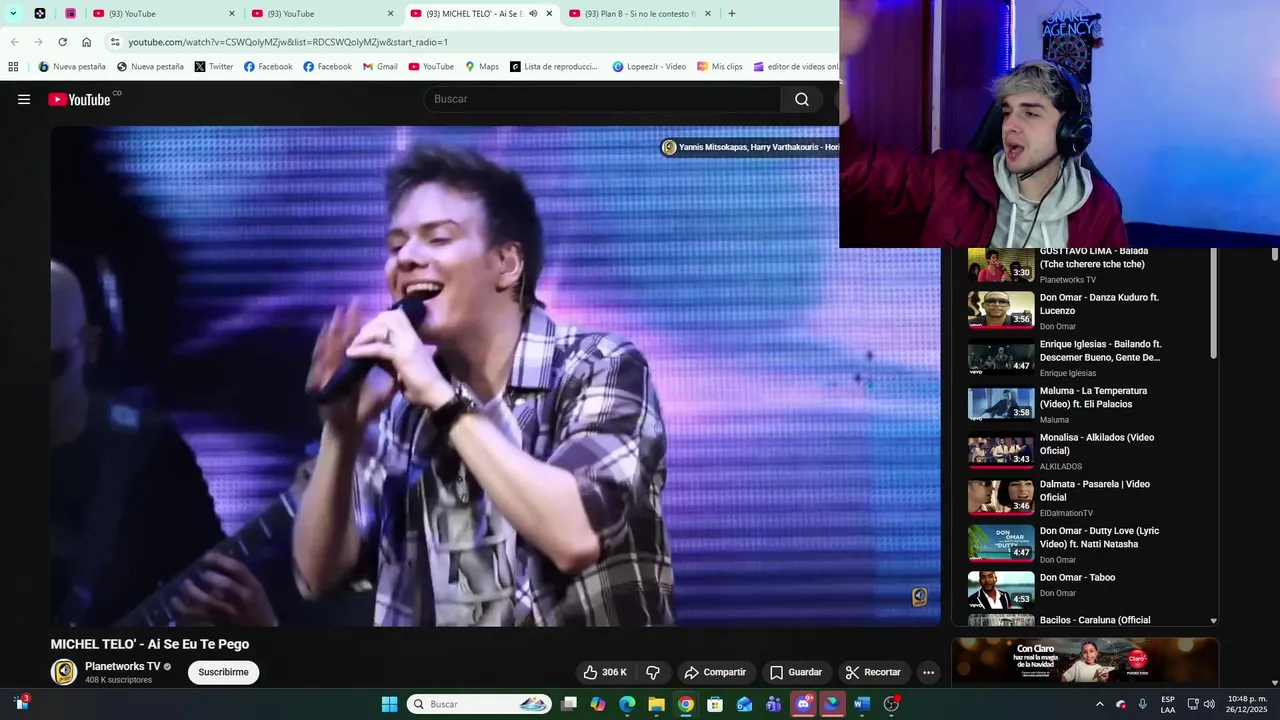This screenshot has width=1280, height=720.
Task: Open OBS Studio taskbar icon
Action: [891, 704]
